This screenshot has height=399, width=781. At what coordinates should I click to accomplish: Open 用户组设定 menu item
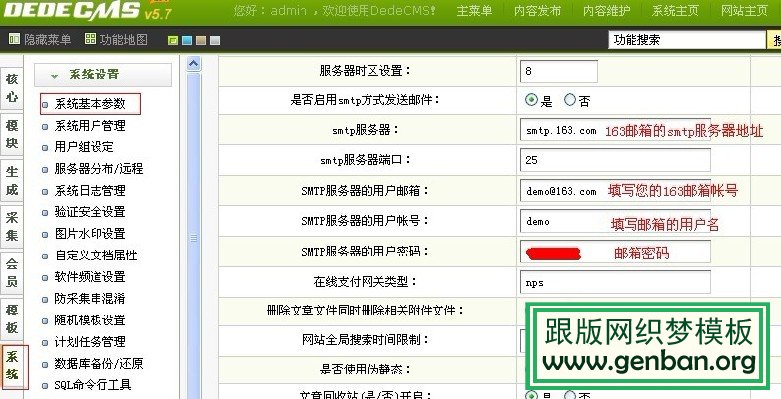point(84,147)
